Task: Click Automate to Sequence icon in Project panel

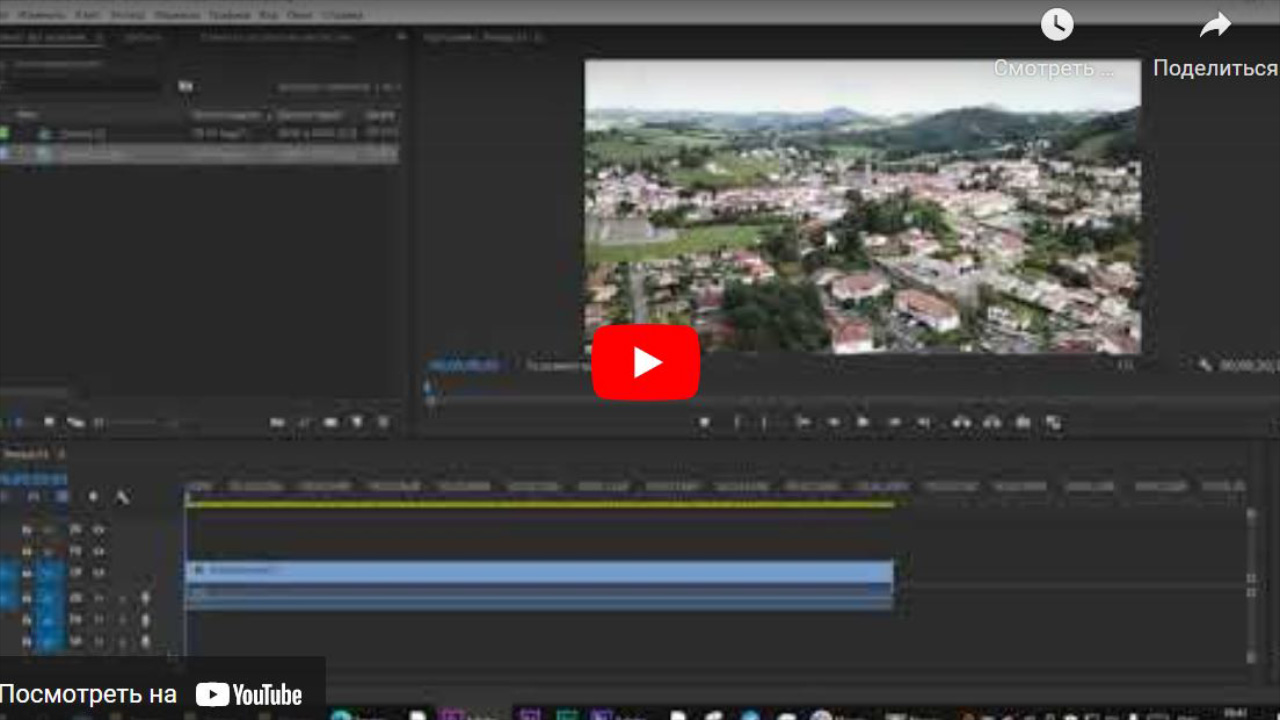Action: coord(278,423)
